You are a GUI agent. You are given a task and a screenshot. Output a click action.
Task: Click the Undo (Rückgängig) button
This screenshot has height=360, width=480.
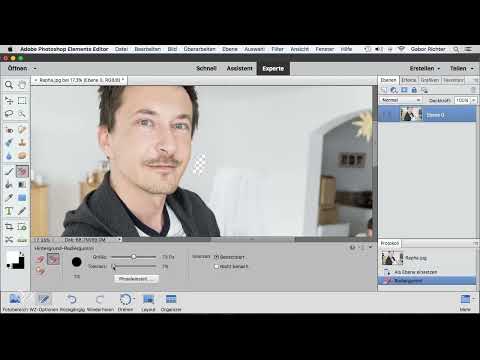point(72,302)
